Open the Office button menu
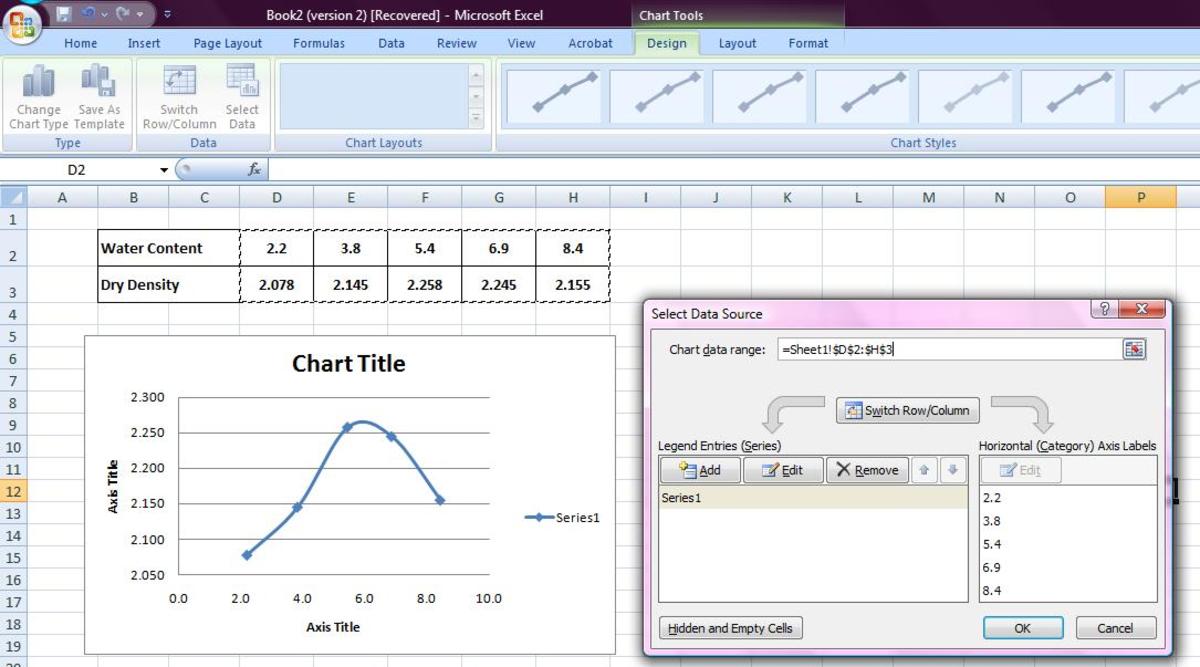Image resolution: width=1200 pixels, height=667 pixels. (x=23, y=23)
